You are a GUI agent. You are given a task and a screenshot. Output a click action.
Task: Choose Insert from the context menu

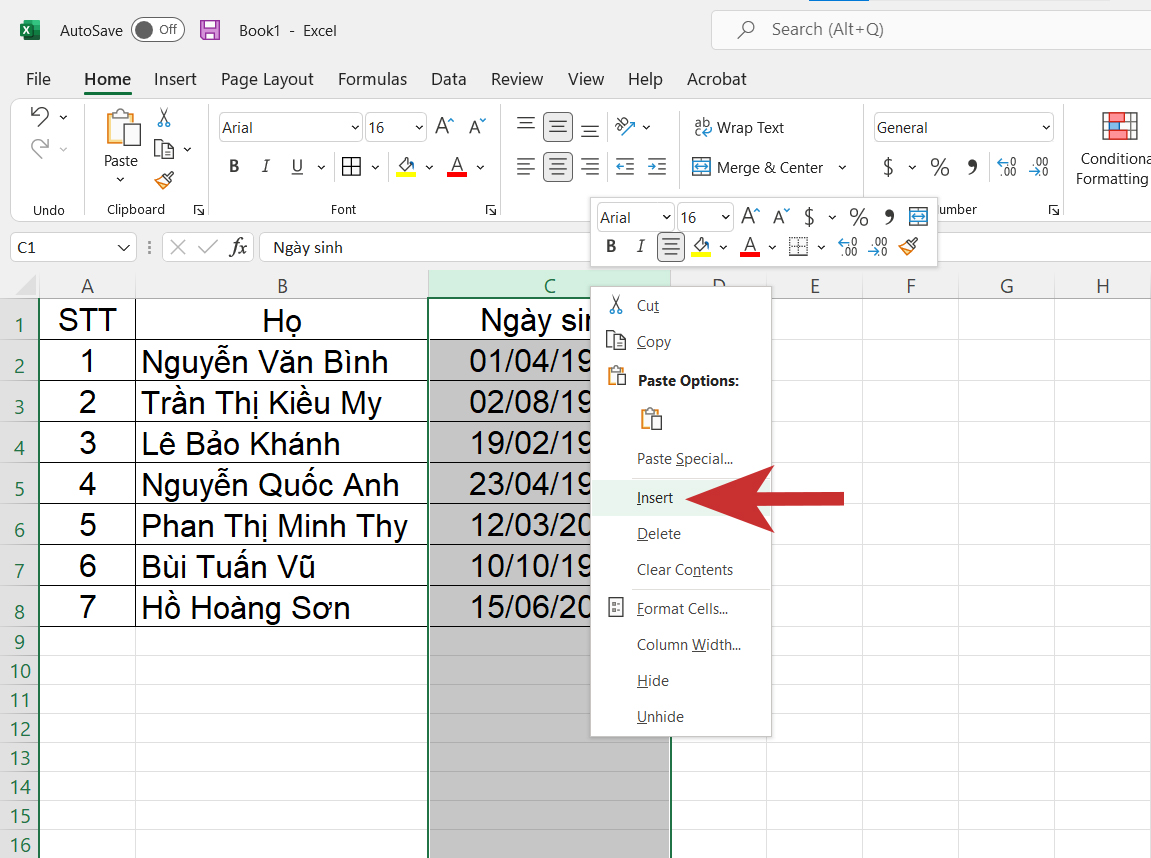[655, 497]
